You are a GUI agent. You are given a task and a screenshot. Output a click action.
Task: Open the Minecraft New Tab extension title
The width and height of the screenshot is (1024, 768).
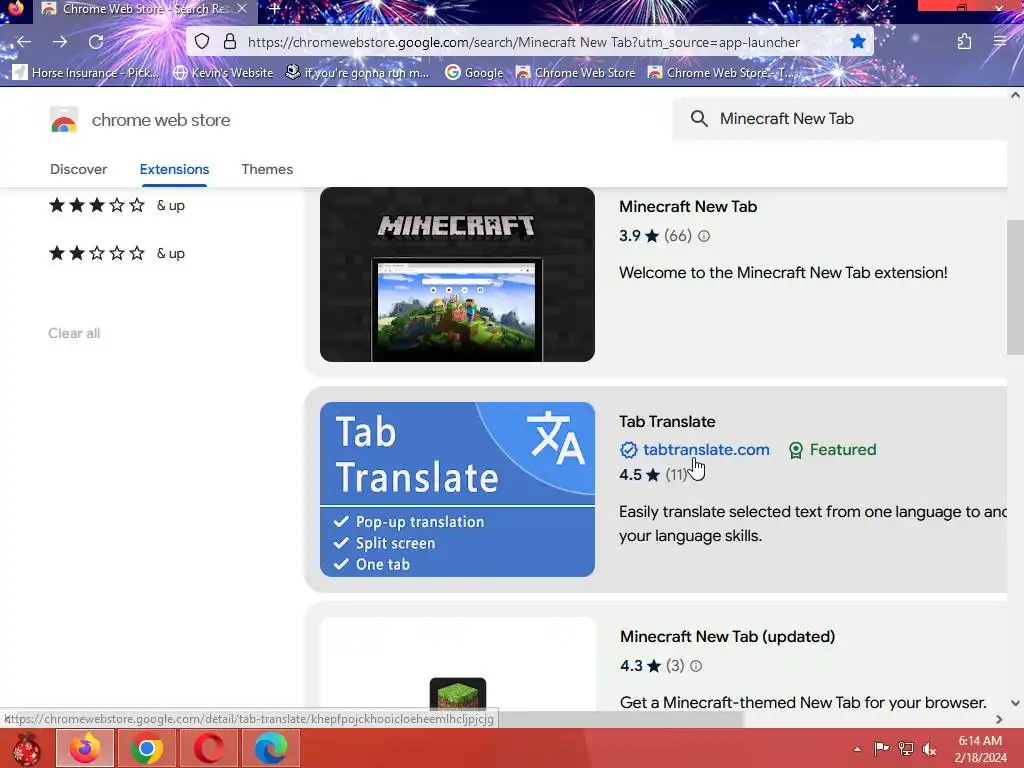pyautogui.click(x=688, y=206)
